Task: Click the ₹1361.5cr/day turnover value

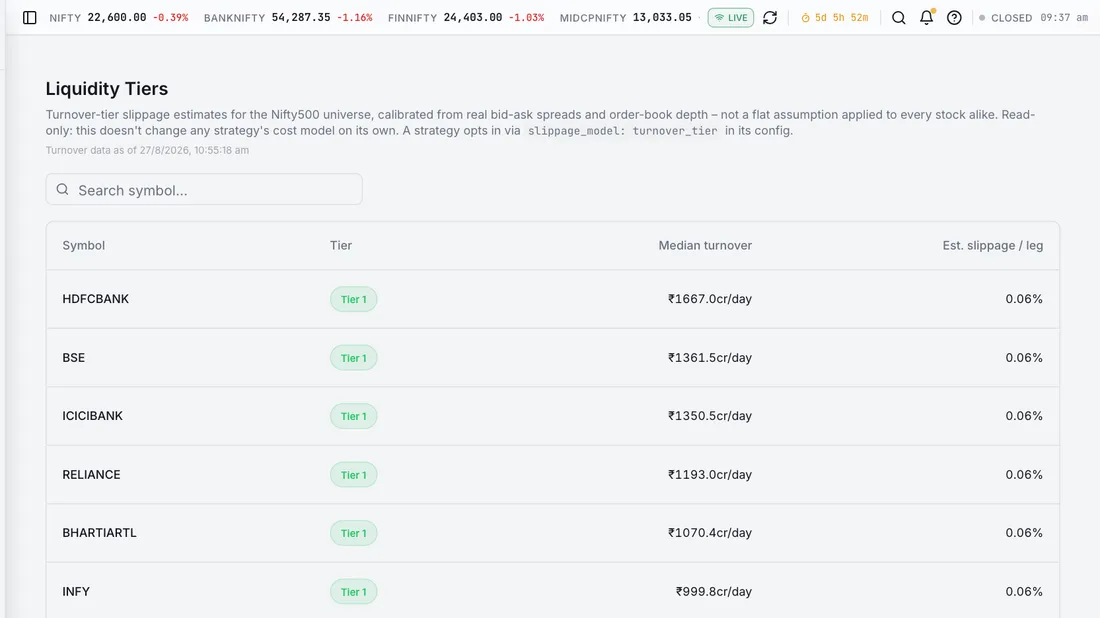Action: click(710, 358)
